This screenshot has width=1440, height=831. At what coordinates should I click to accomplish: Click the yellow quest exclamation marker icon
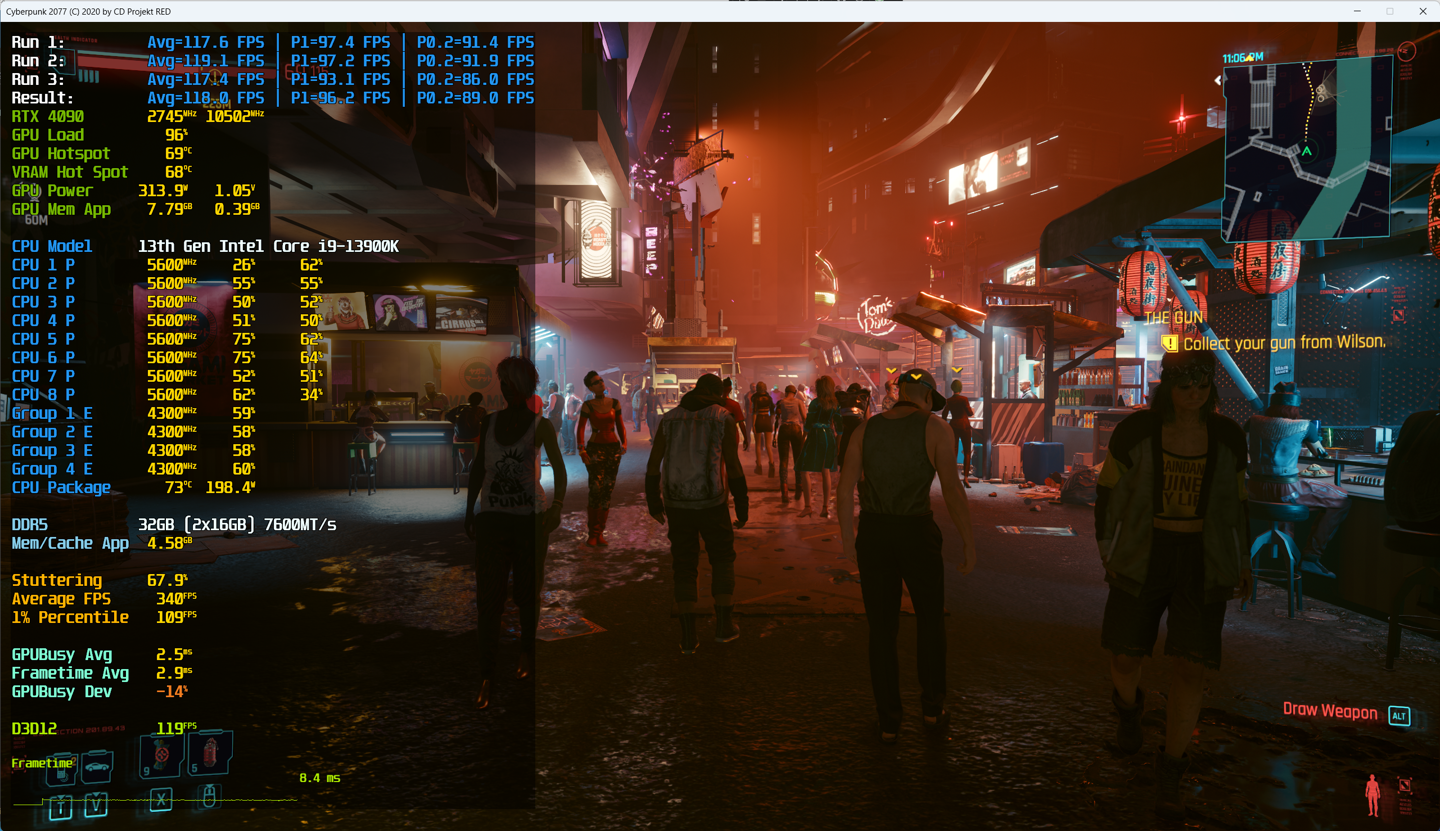1169,343
